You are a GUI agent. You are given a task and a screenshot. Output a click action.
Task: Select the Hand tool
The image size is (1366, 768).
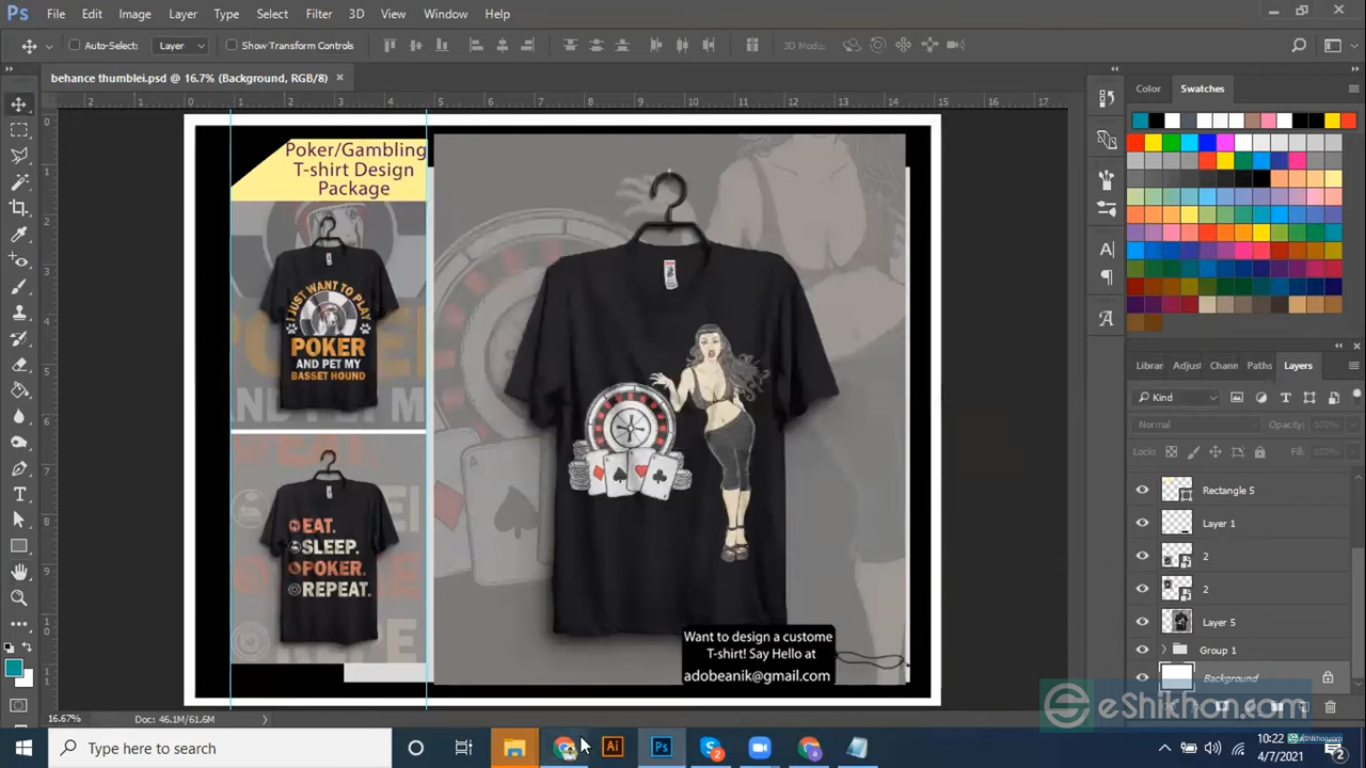(19, 572)
